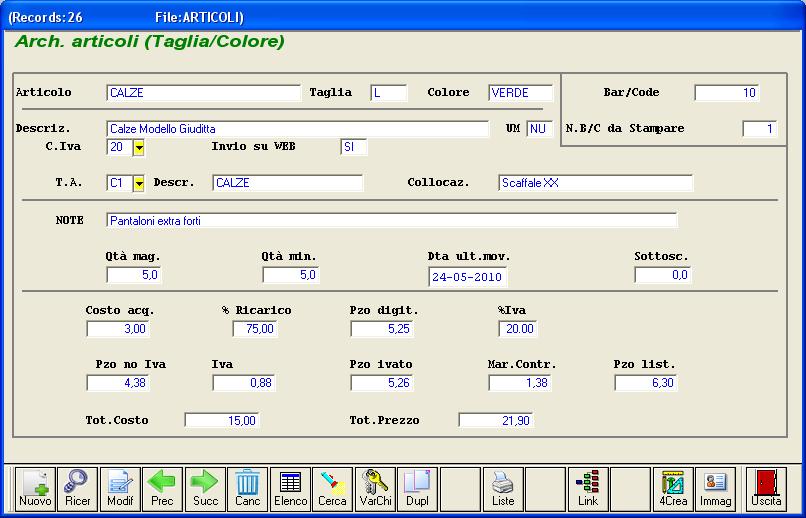Click the NOTE field Pantaloni extra forti
Screen dimensions: 806x518
tap(392, 221)
